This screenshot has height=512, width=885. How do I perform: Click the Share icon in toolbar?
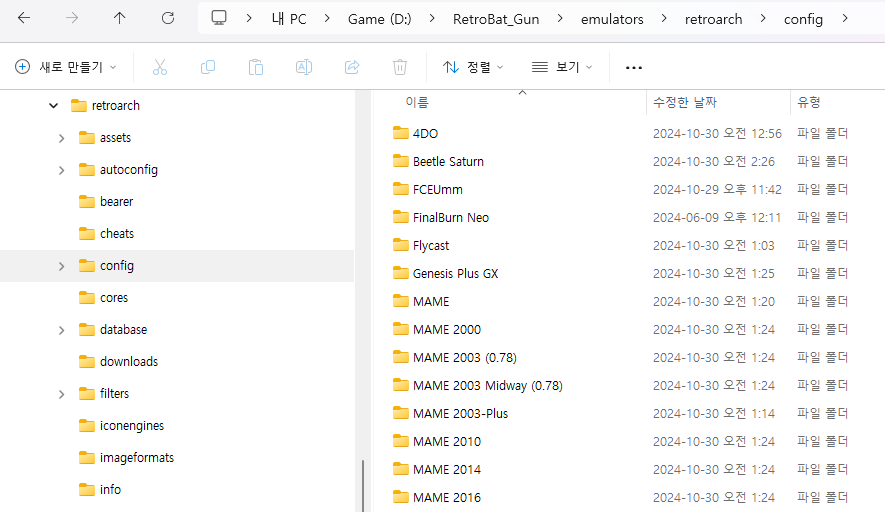coord(352,67)
